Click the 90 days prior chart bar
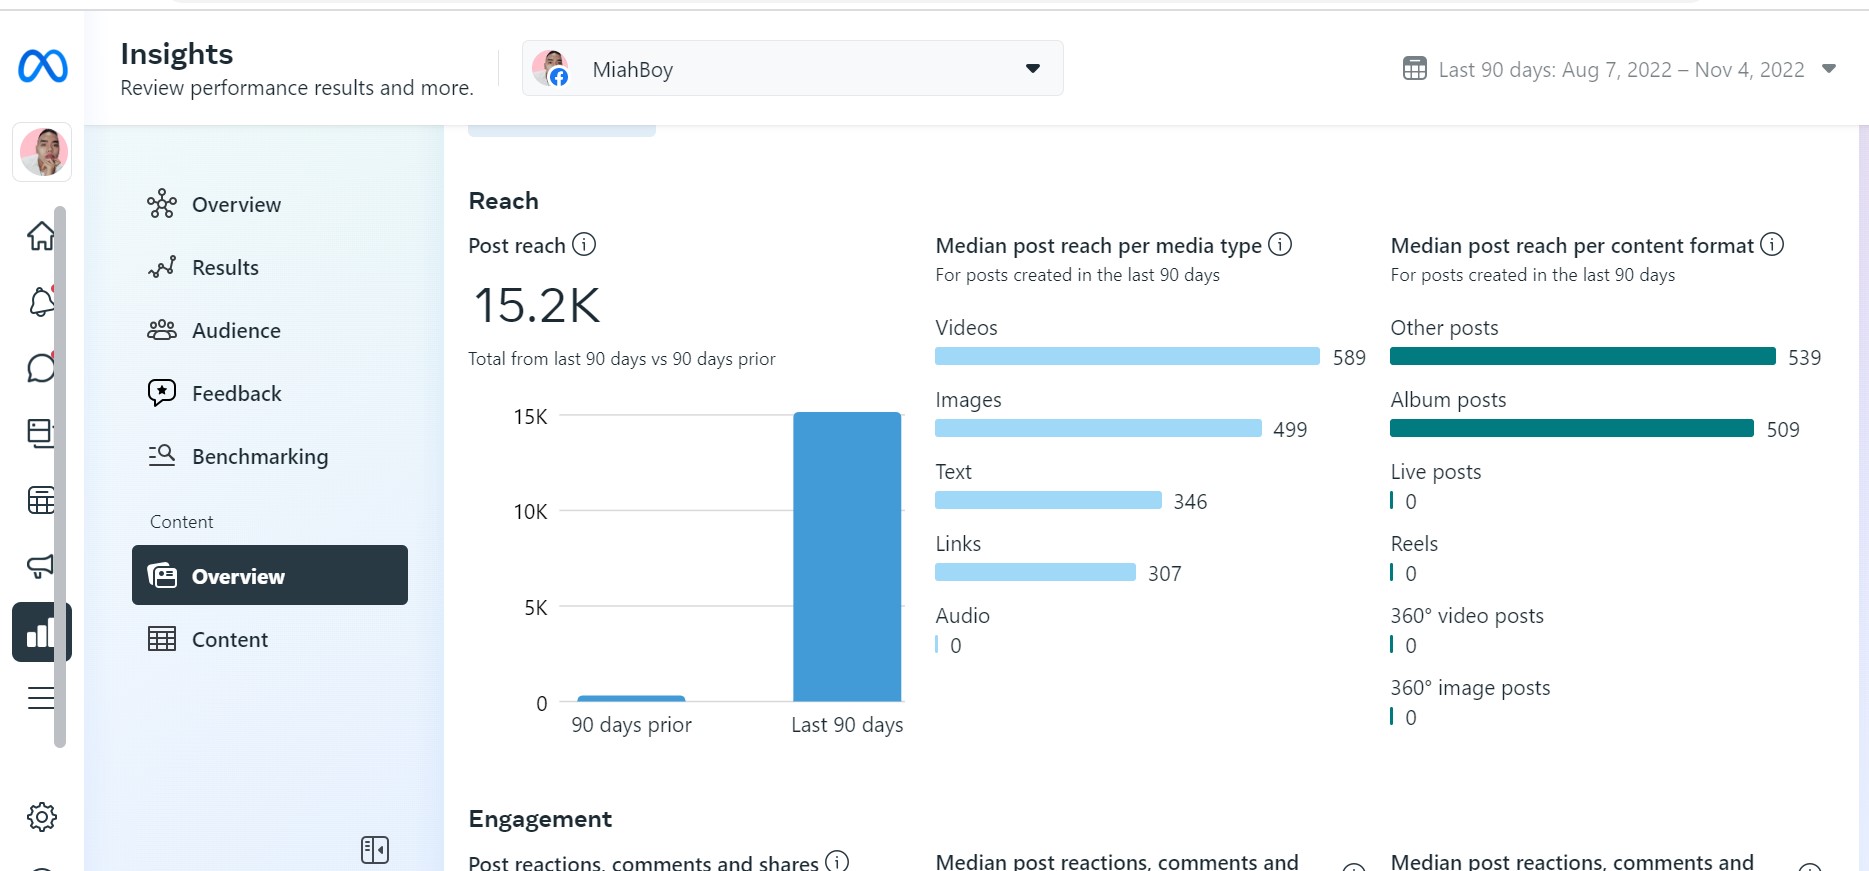The image size is (1869, 871). [631, 698]
